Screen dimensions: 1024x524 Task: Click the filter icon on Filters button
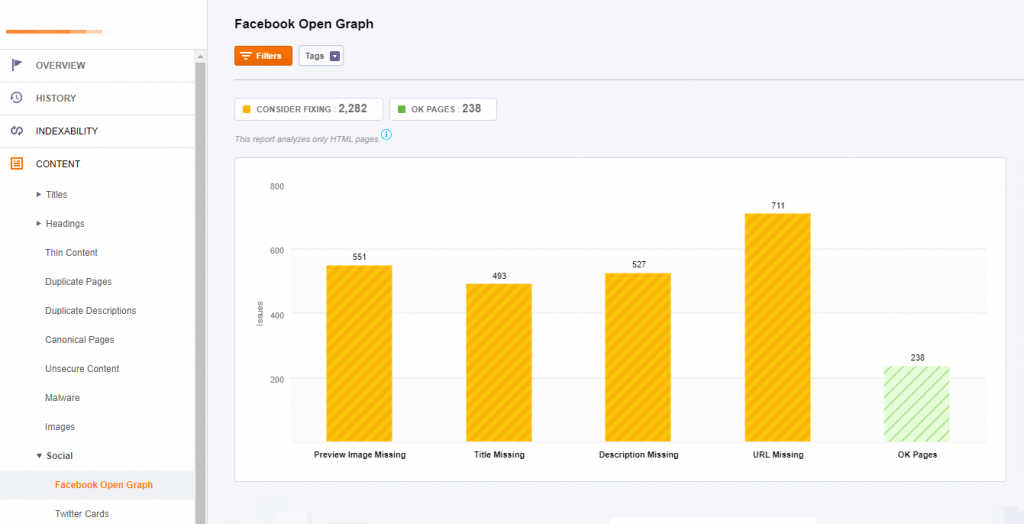[x=245, y=56]
